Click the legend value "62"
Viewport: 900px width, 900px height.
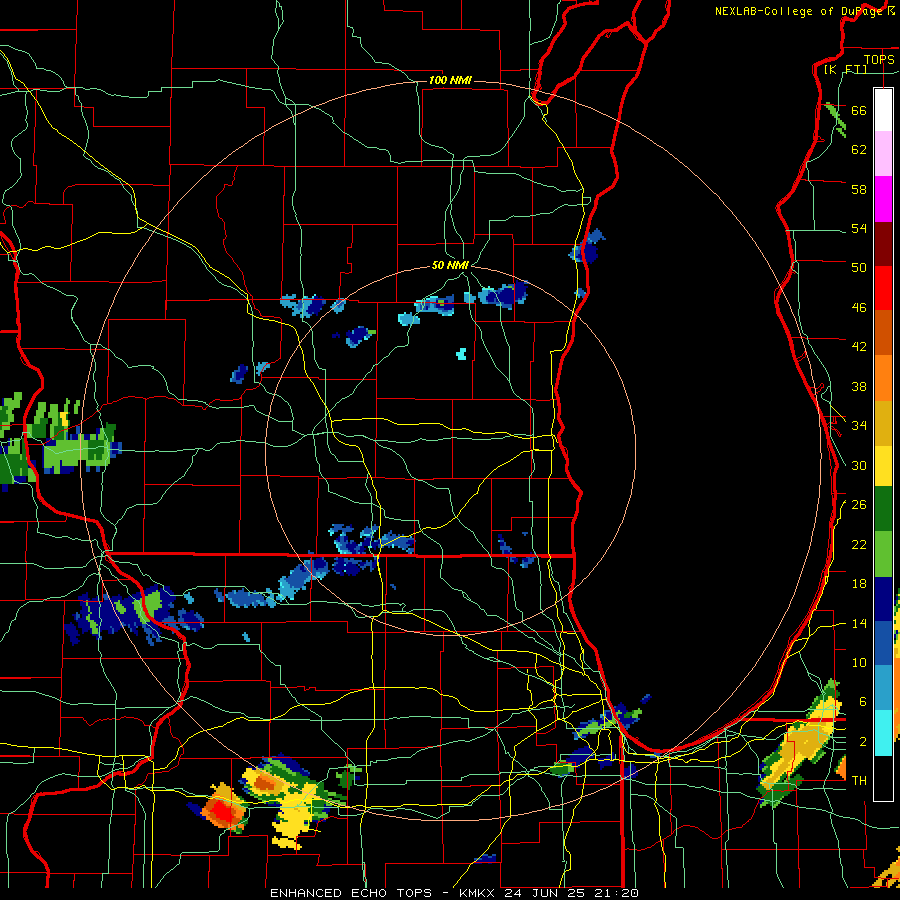(859, 150)
